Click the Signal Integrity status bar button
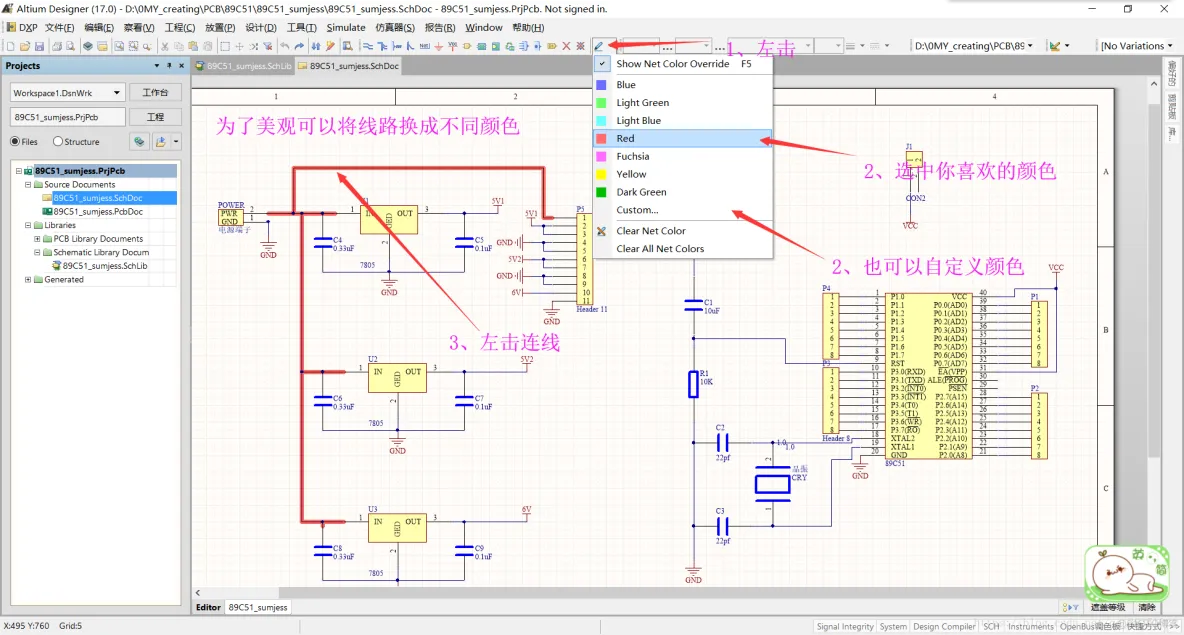This screenshot has height=635, width=1184. click(x=844, y=627)
